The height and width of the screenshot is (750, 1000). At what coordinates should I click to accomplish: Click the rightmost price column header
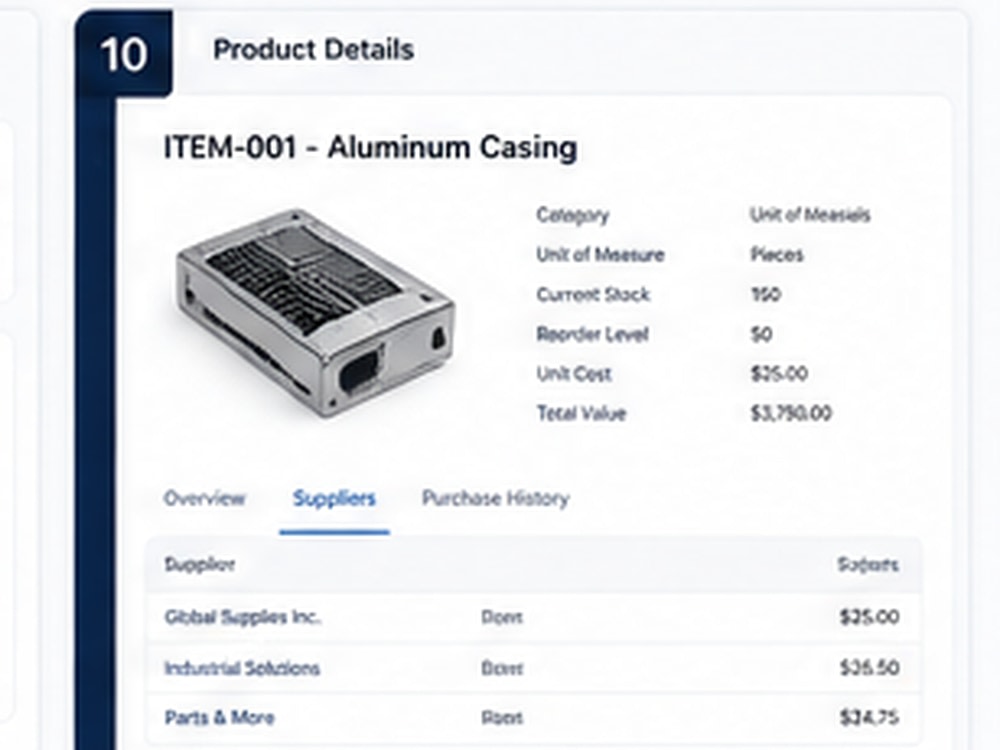coord(868,564)
